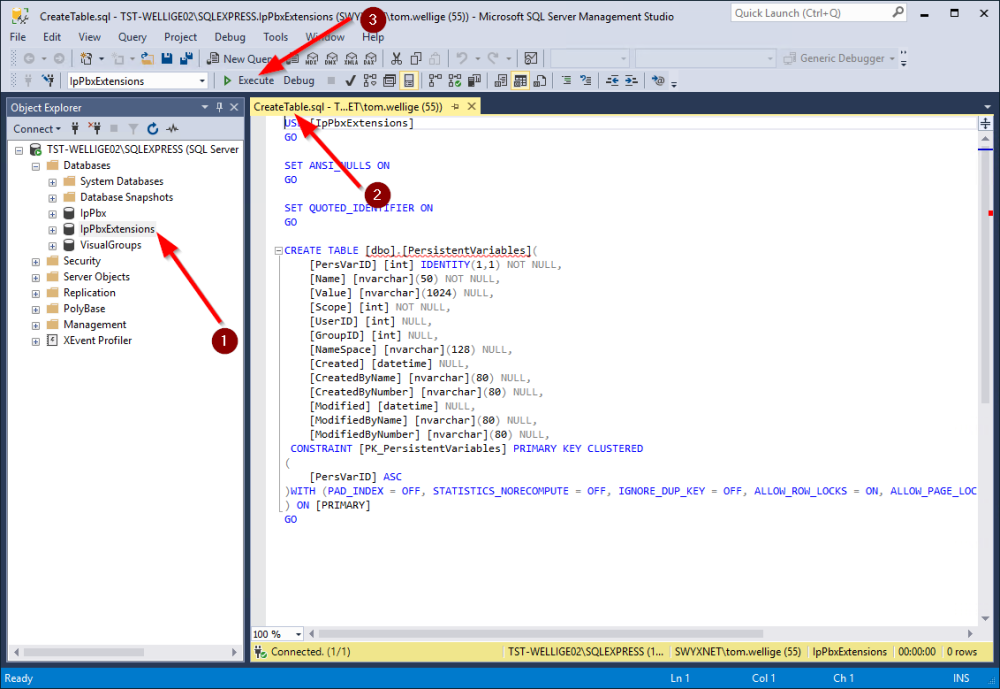
Task: Expand the IpPbxExtensions database node
Action: (52, 230)
